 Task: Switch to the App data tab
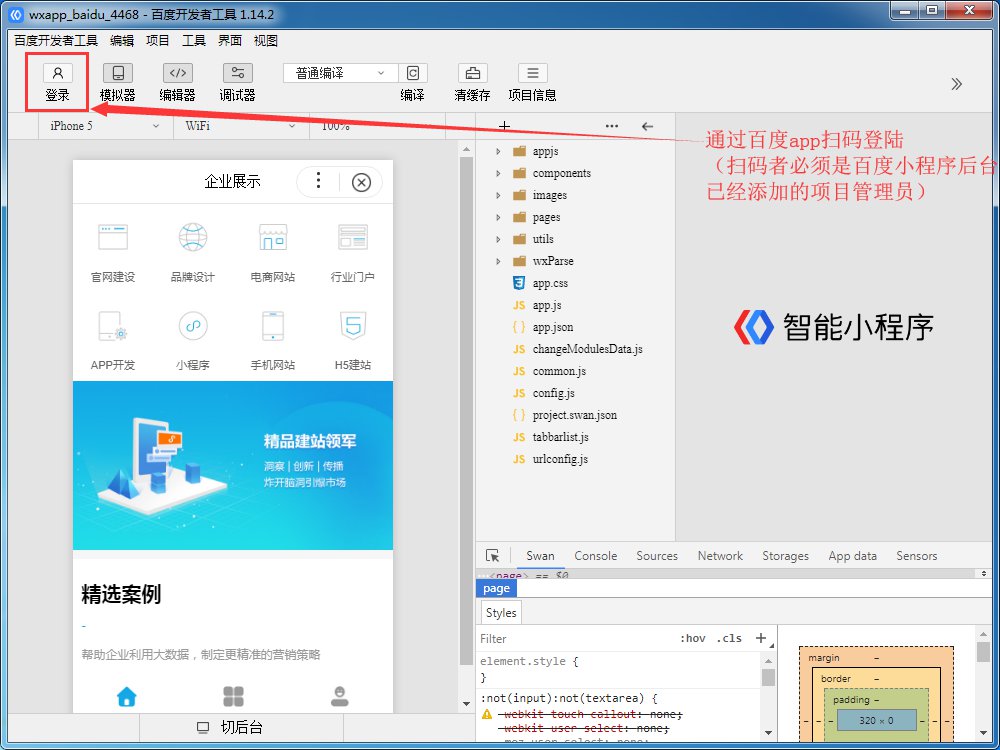tap(852, 555)
